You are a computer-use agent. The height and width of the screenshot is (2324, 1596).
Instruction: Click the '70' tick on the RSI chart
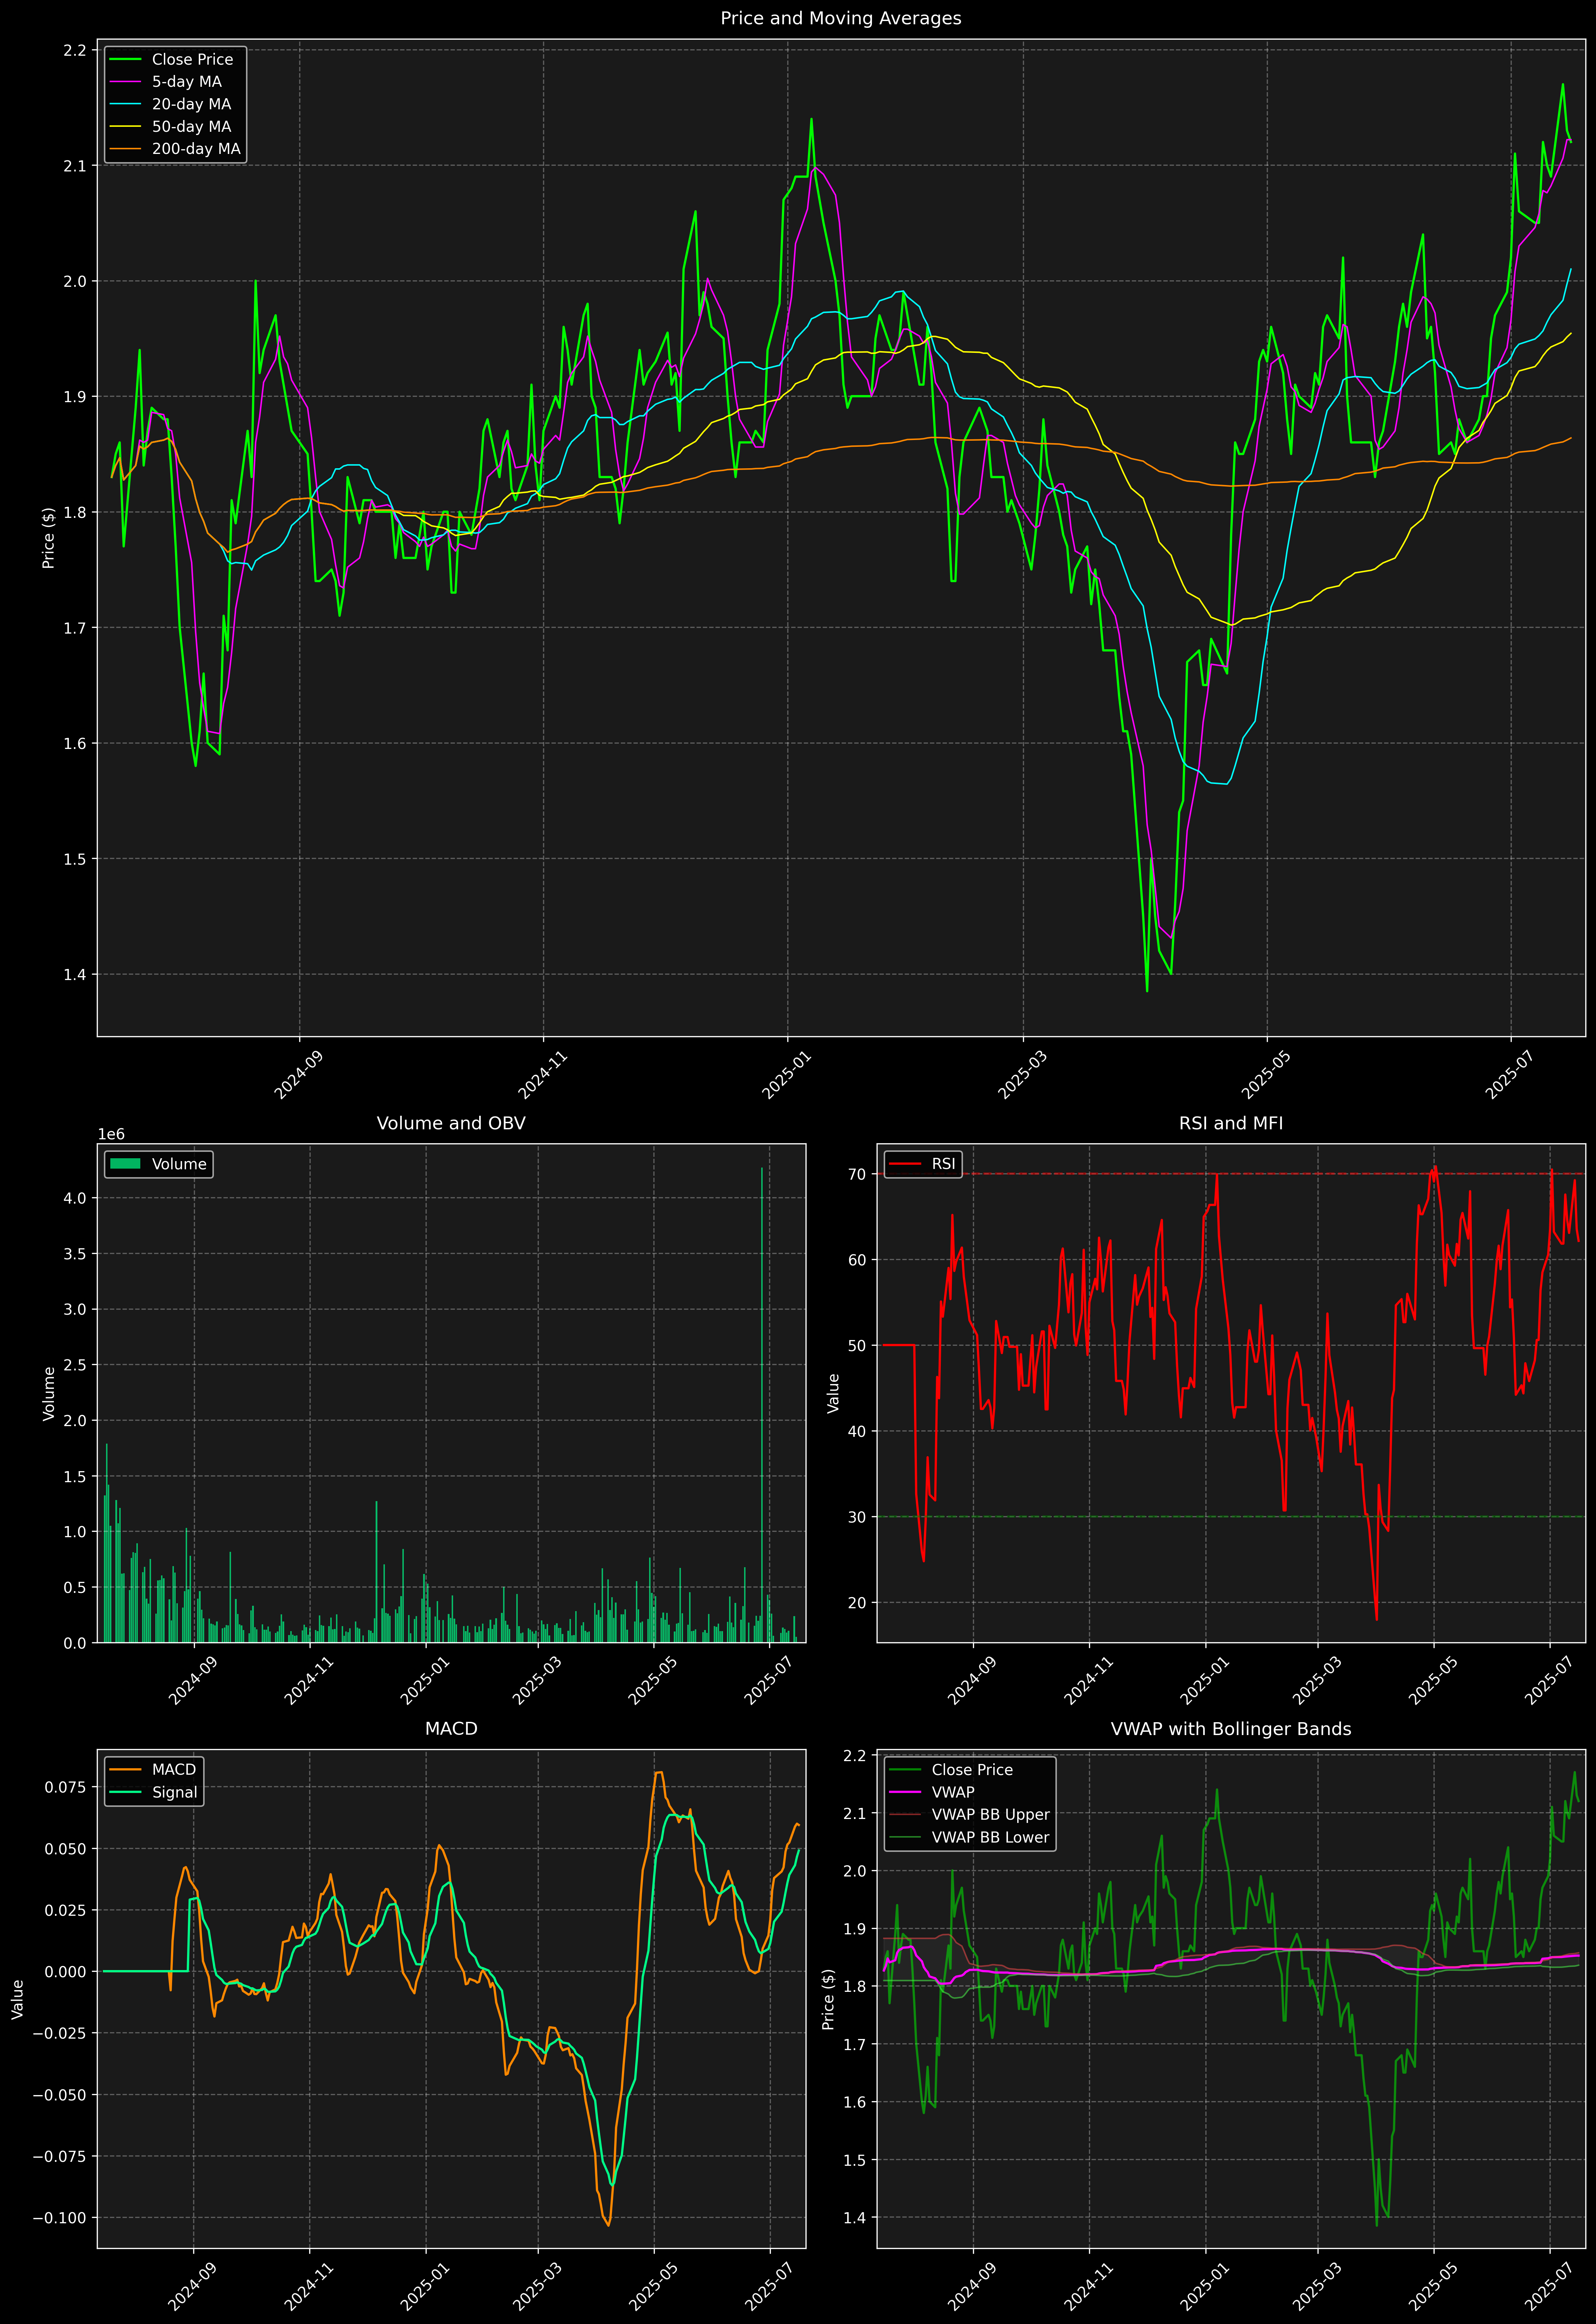[857, 1174]
